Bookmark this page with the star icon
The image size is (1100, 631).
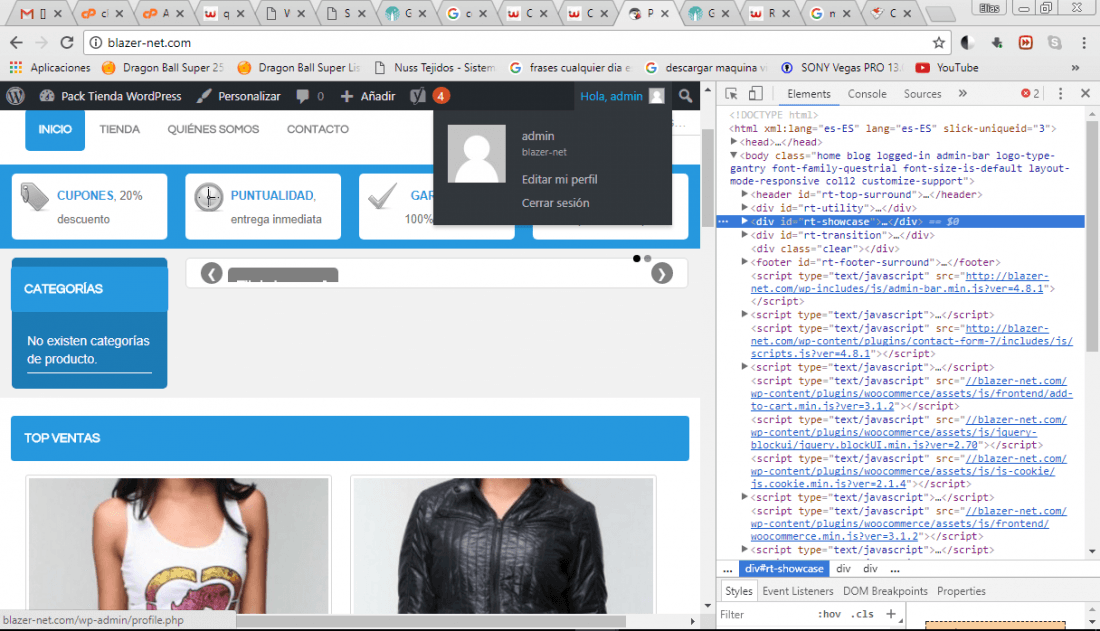[939, 43]
